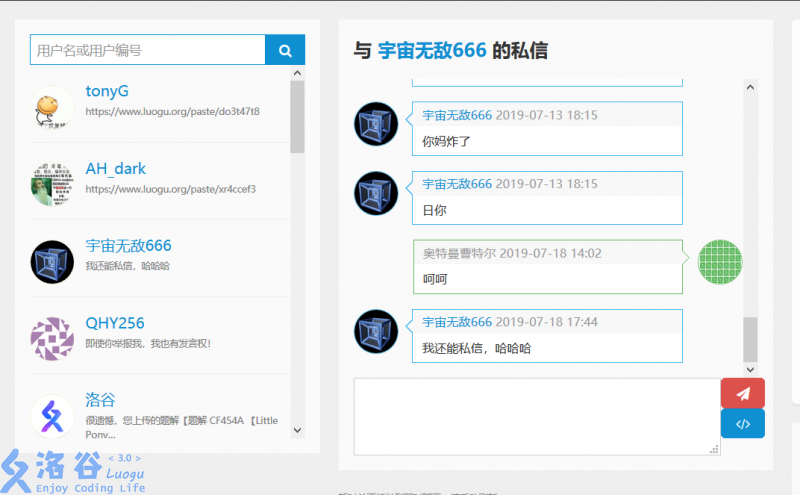Click the message compose text area

(x=537, y=416)
